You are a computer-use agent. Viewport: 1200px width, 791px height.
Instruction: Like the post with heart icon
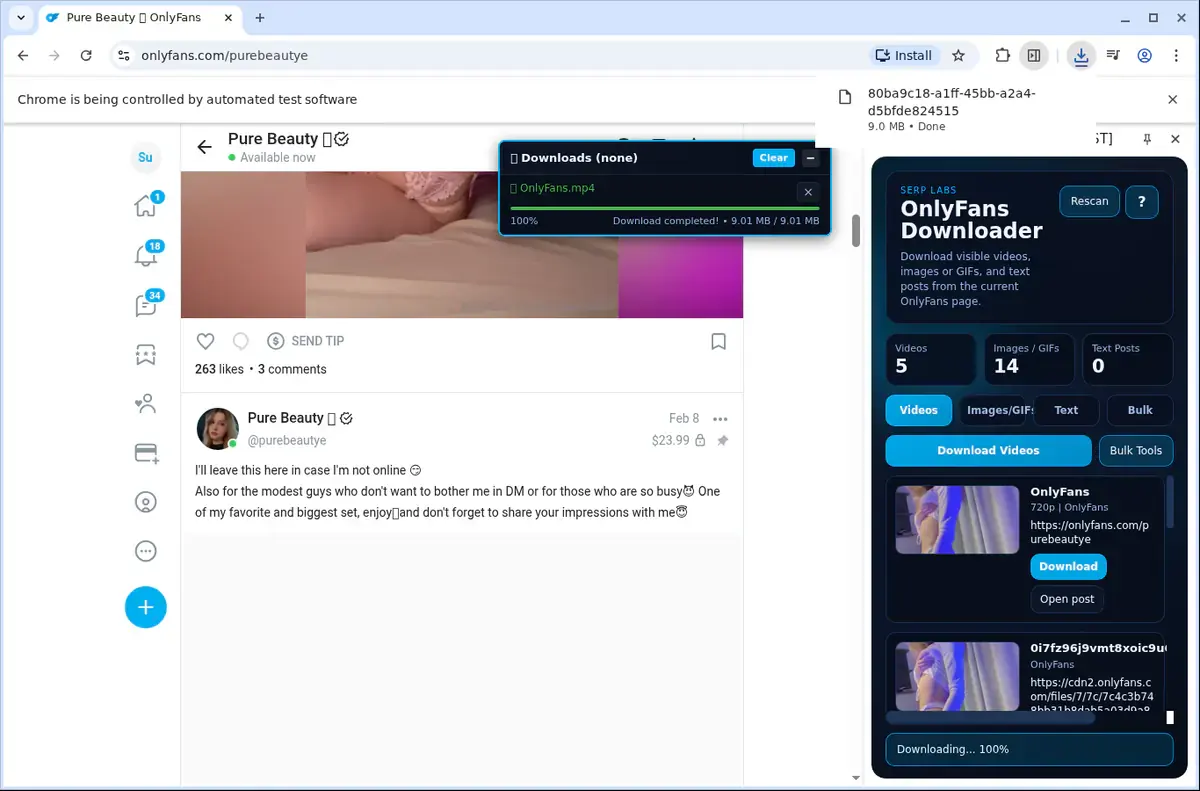(205, 341)
